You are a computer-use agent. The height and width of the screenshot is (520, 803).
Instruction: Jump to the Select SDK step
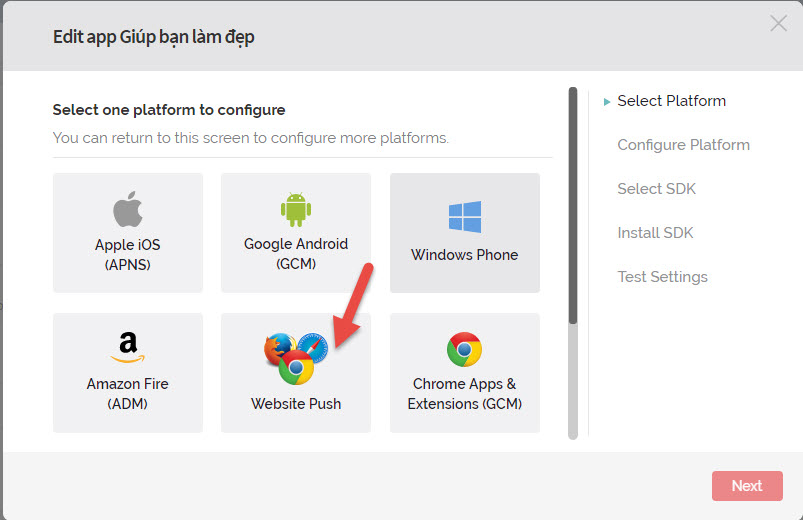[x=656, y=189]
